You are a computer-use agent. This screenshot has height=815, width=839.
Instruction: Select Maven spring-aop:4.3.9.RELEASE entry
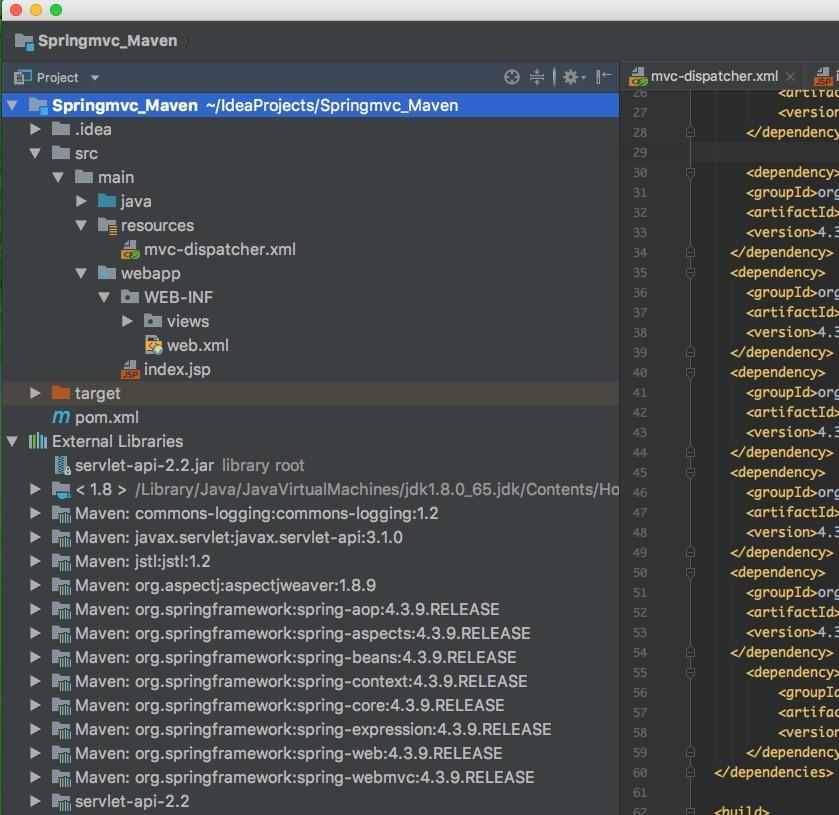(x=287, y=610)
